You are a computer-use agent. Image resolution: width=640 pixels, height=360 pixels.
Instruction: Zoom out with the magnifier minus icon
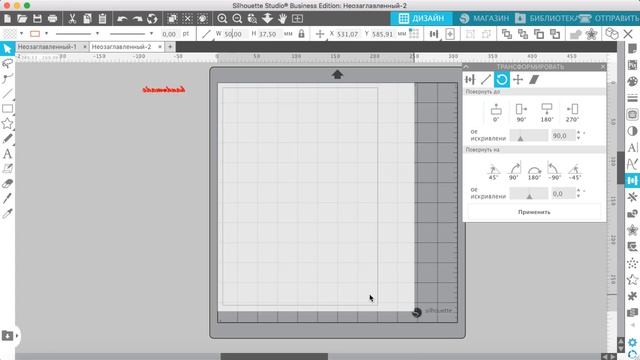pos(237,18)
